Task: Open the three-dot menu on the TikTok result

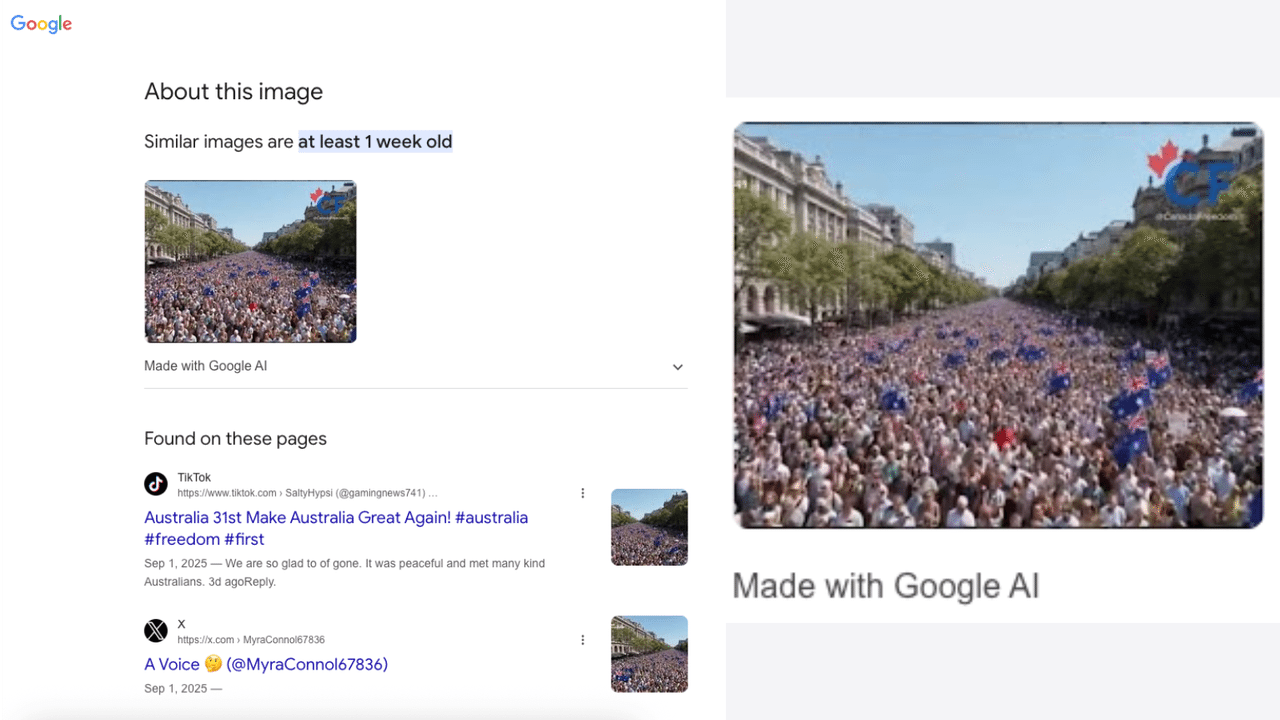Action: point(583,492)
